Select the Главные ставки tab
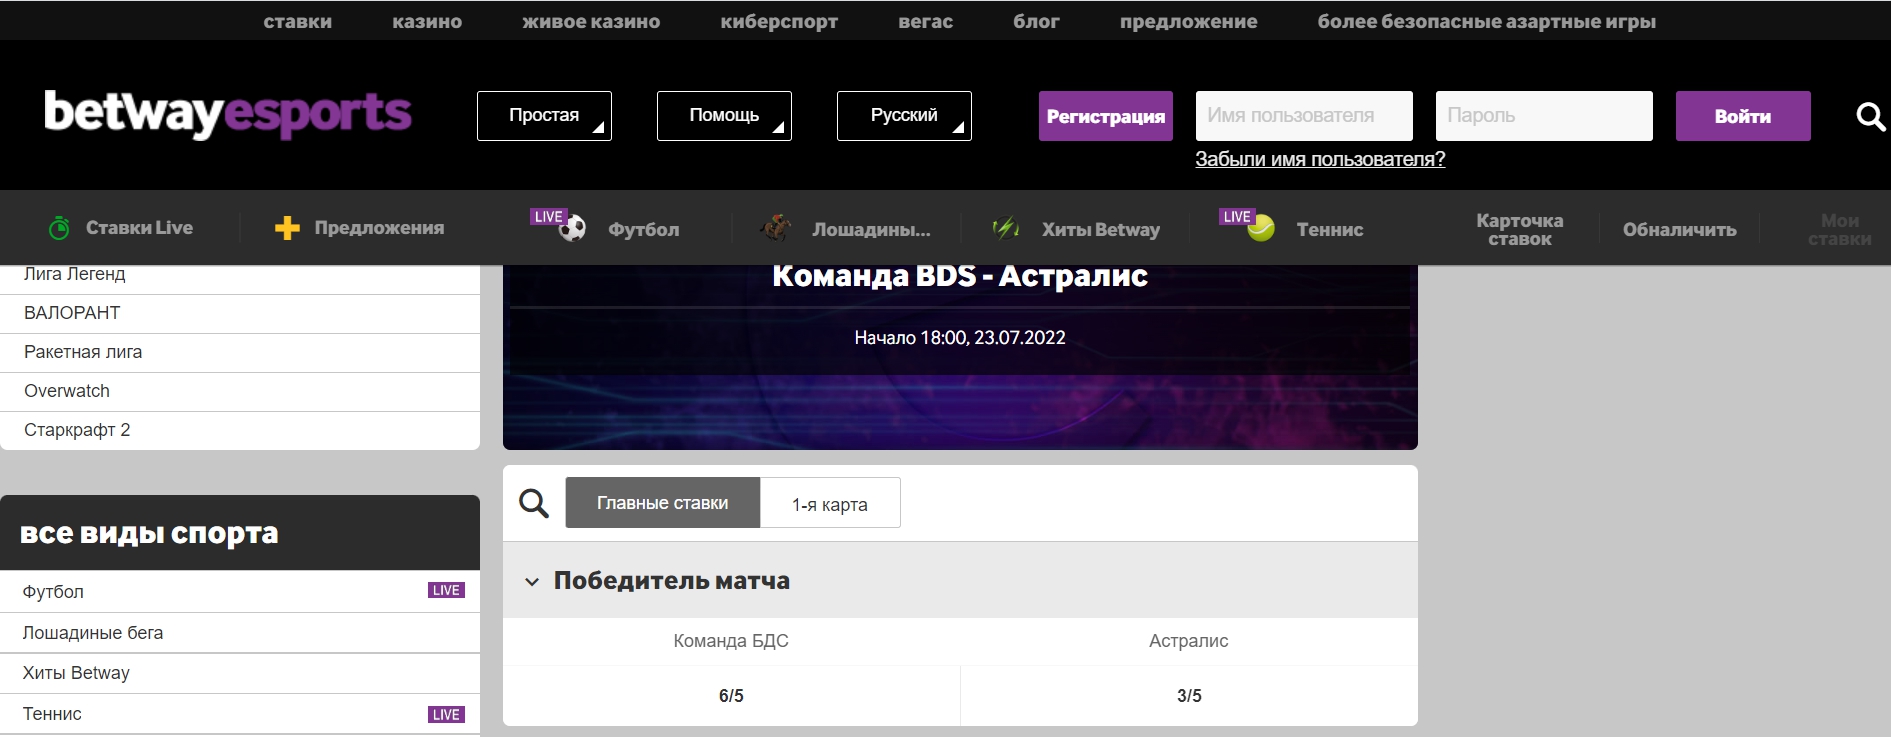Viewport: 1891px width, 737px height. (x=662, y=503)
